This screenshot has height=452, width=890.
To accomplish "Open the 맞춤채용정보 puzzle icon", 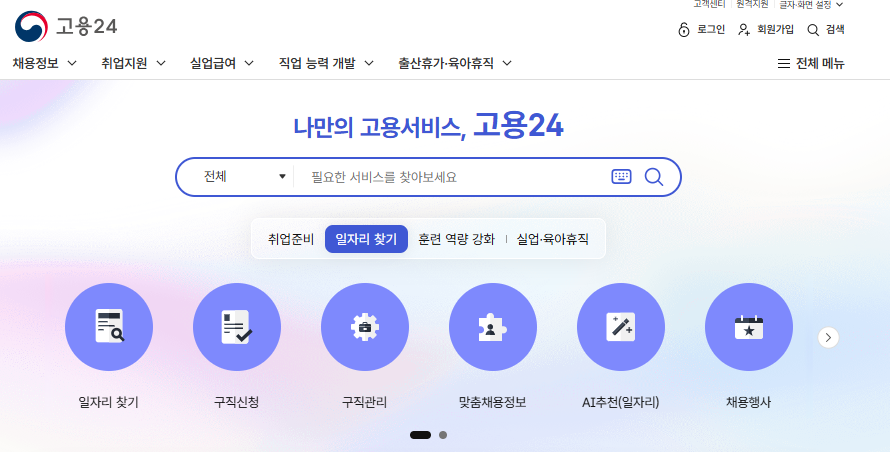I will pos(492,327).
